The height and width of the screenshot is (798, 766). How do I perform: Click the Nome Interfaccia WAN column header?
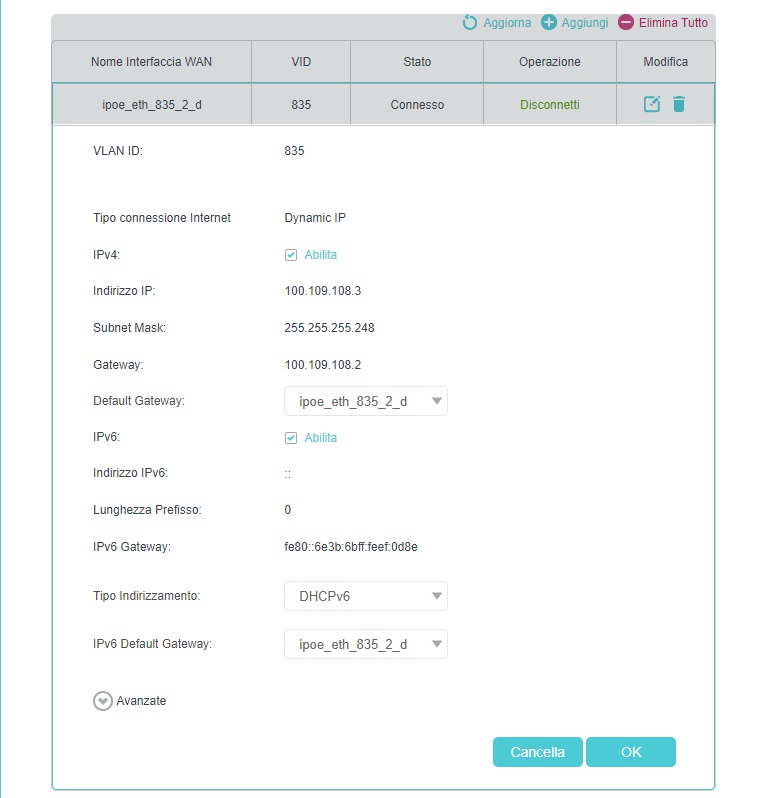point(152,62)
